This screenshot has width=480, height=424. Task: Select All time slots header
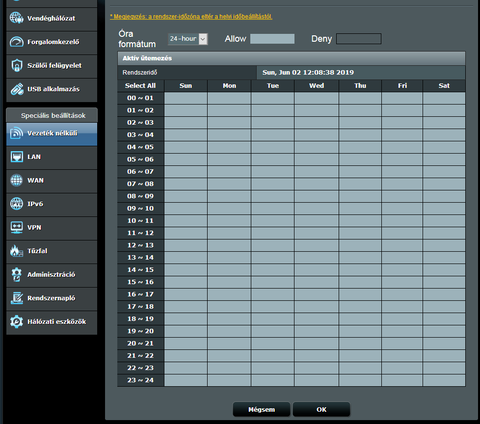(x=140, y=86)
